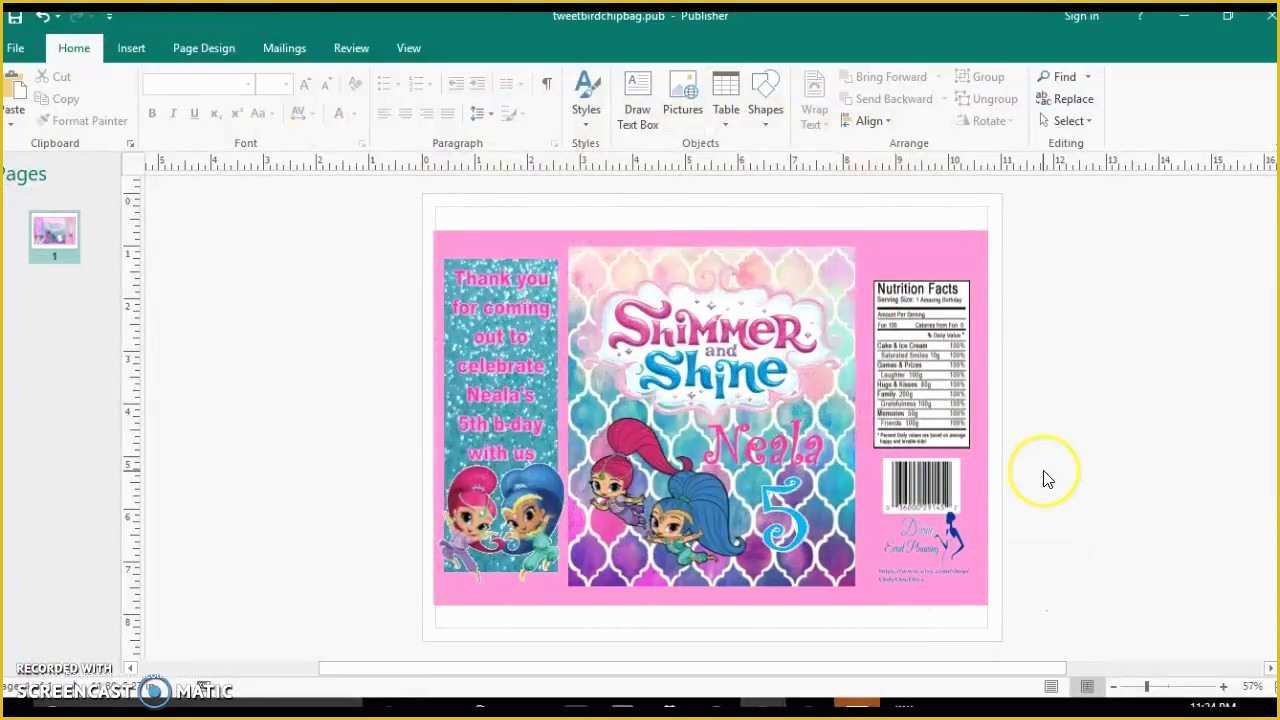The width and height of the screenshot is (1280, 720).
Task: Expand the bullets list dropdown
Action: (398, 85)
